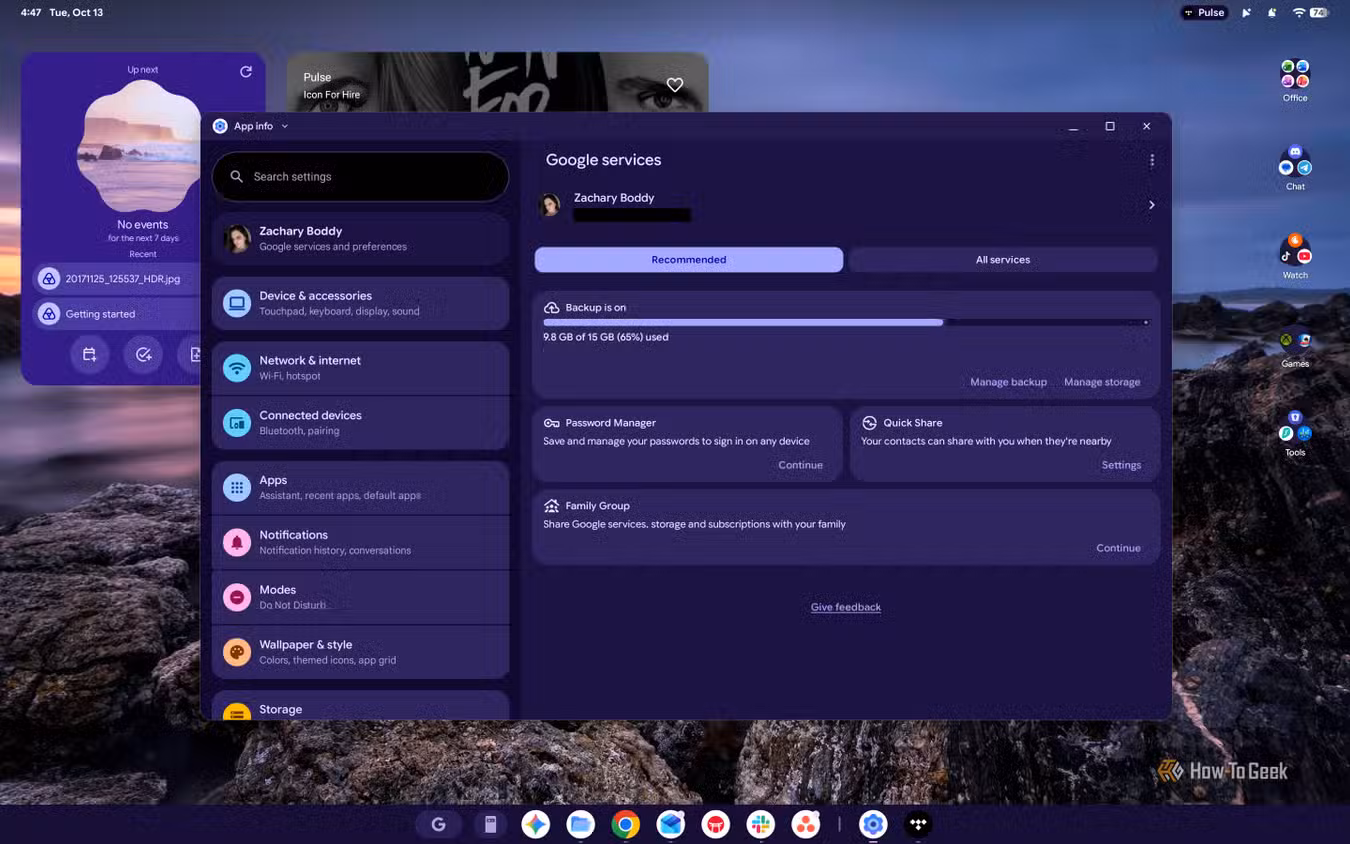Click the Pulse chip in status bar
Screen dimensions: 1350x844
1204,13
